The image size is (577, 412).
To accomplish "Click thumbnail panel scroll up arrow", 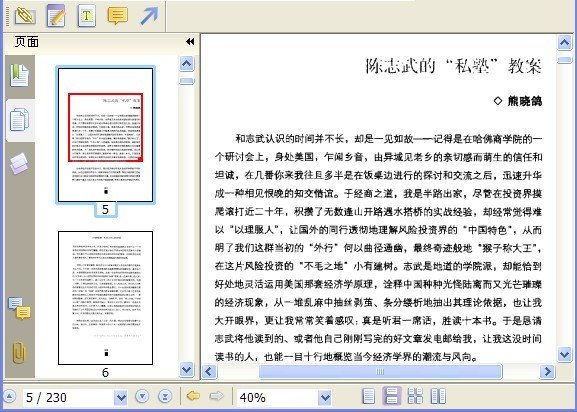I will pos(187,64).
